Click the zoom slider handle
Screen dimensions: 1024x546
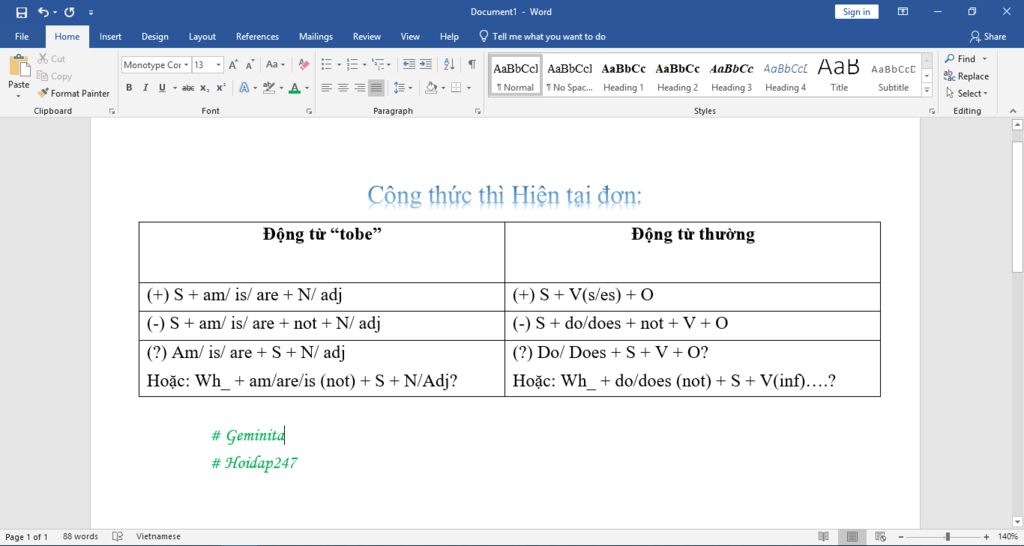[x=947, y=537]
